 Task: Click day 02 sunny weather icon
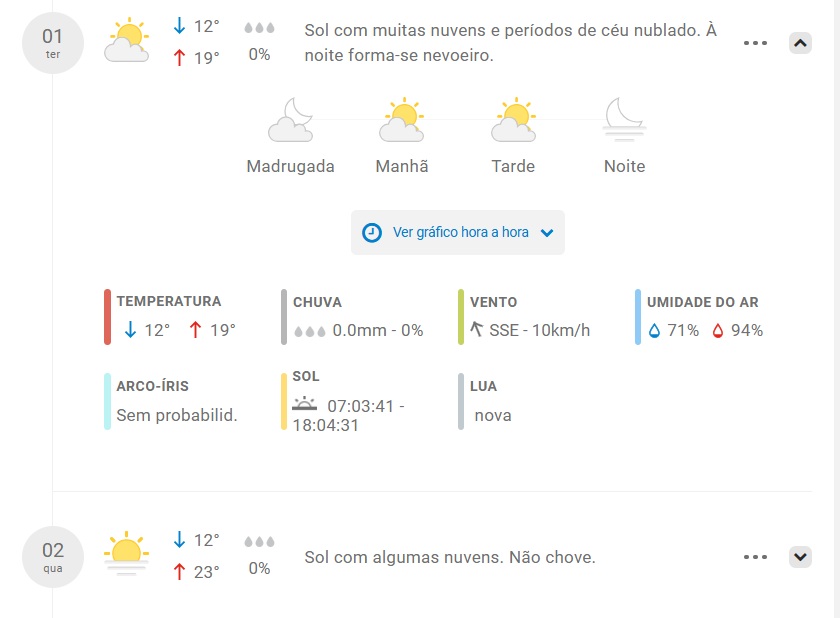[x=126, y=553]
